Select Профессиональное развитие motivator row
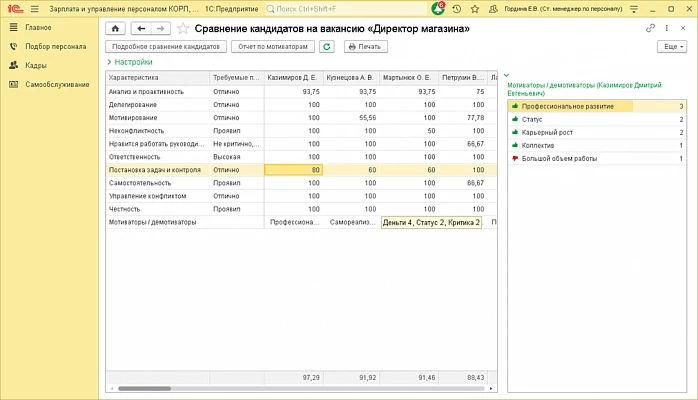This screenshot has width=698, height=400. [x=597, y=106]
